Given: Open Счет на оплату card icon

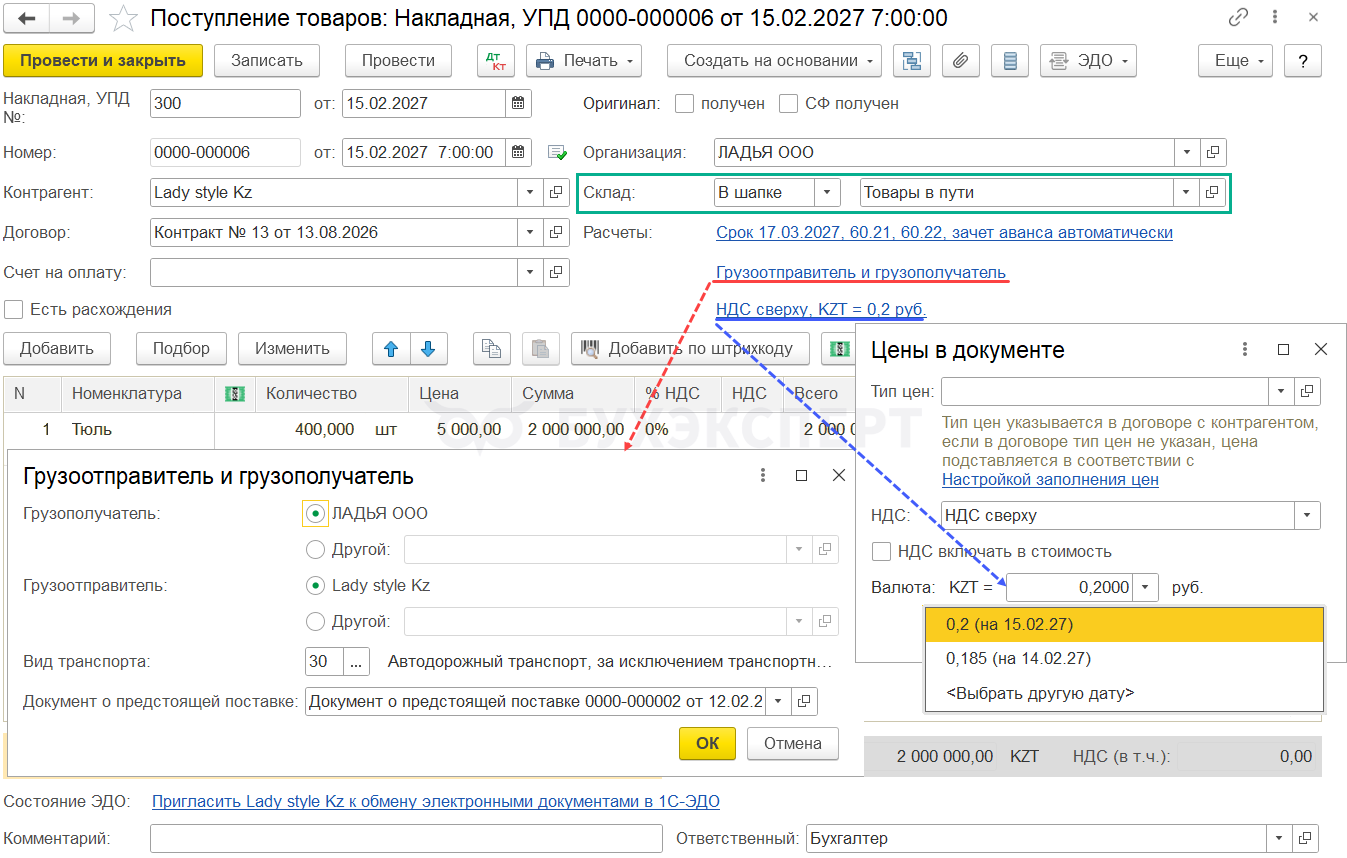Looking at the screenshot, I should point(556,272).
